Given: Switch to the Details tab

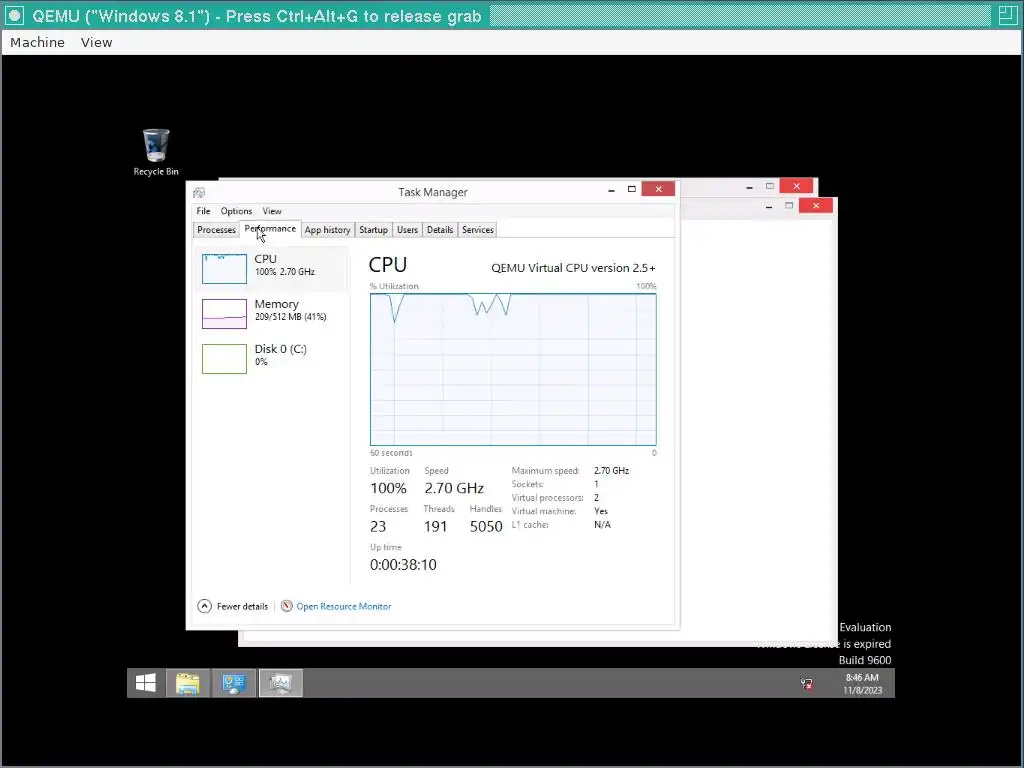Looking at the screenshot, I should [440, 230].
